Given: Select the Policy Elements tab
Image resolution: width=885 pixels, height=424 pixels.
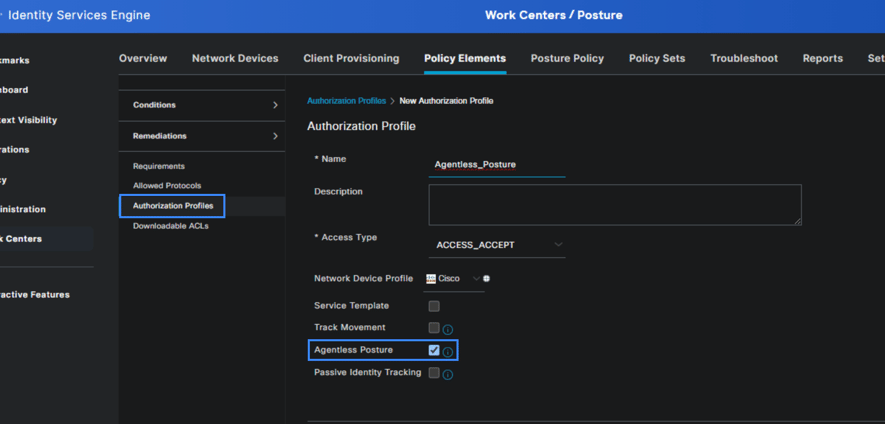Looking at the screenshot, I should coord(465,58).
